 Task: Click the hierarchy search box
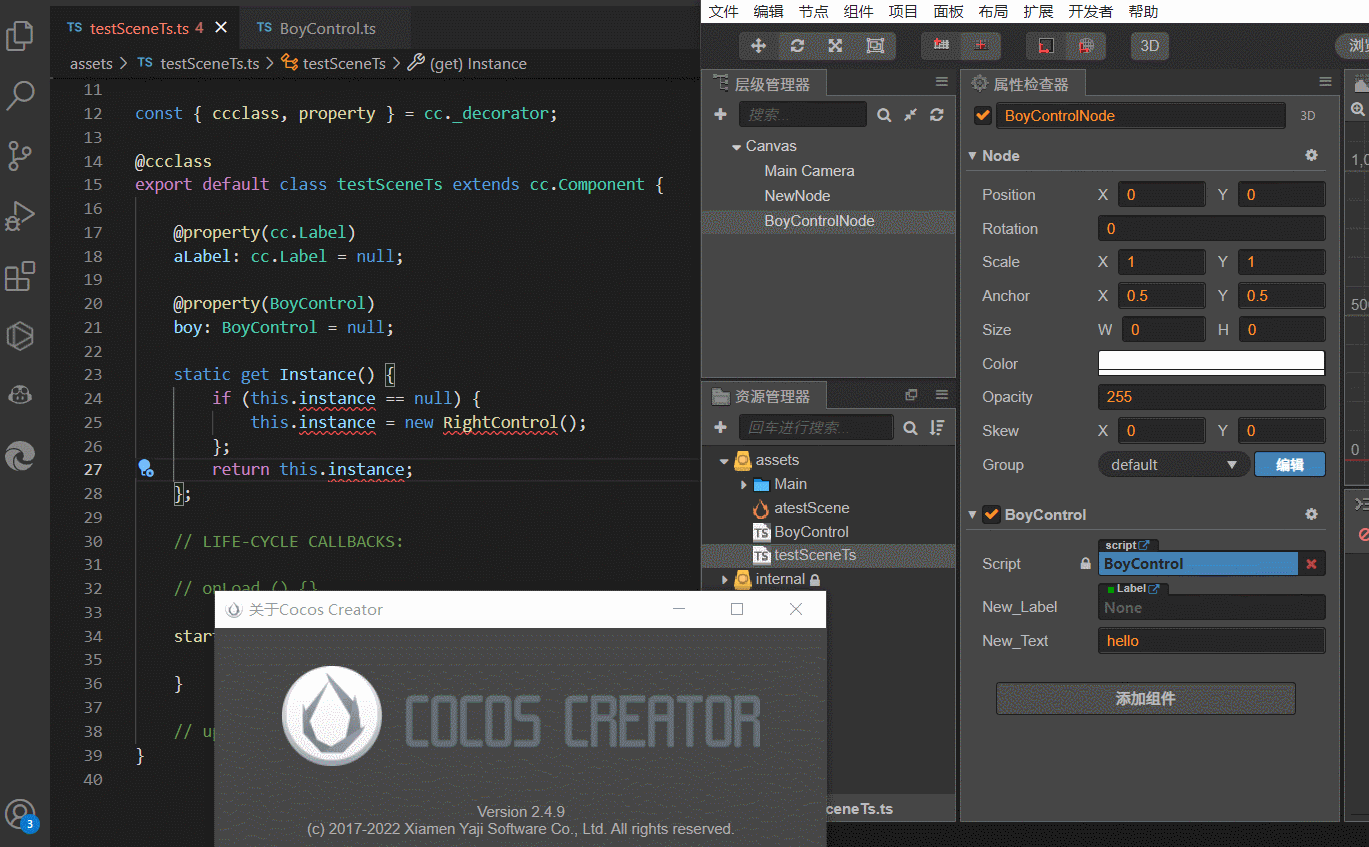click(x=803, y=115)
